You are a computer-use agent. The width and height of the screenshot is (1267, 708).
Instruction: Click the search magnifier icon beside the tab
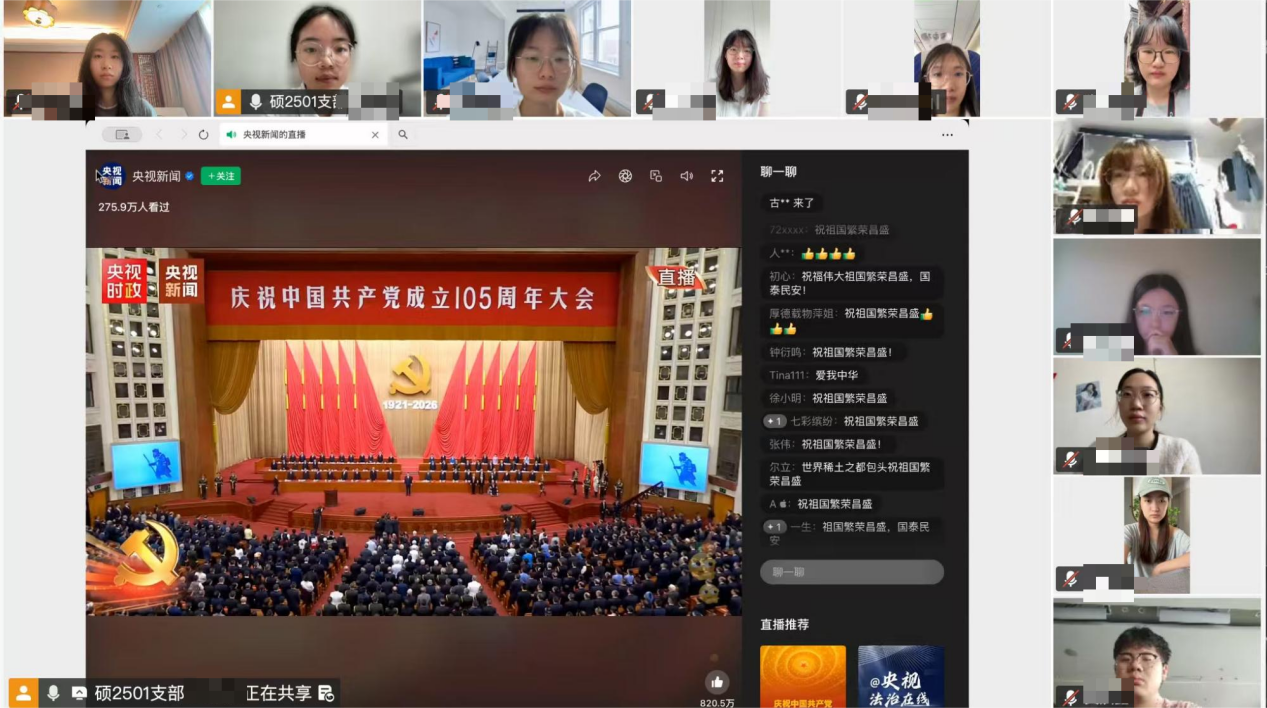tap(403, 134)
